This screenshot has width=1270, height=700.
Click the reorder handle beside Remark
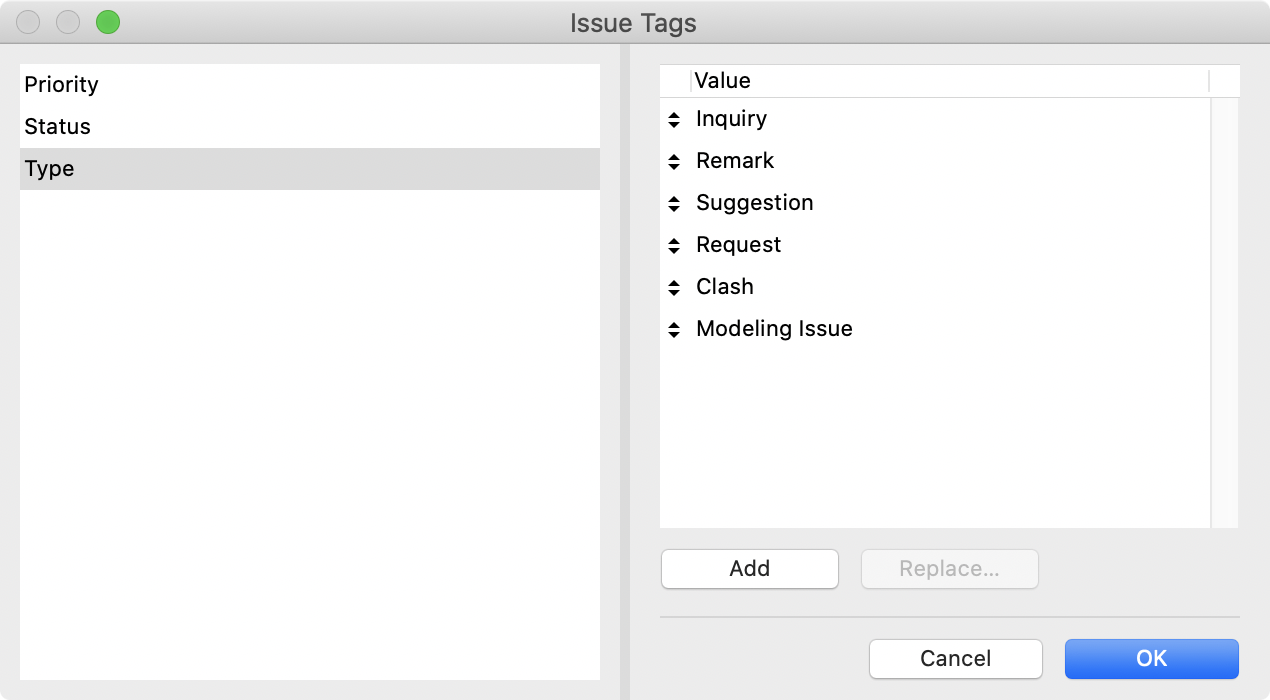674,162
